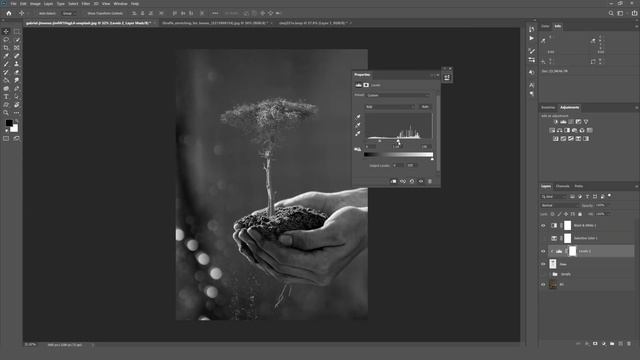Open the Filter menu
640x360 pixels.
pyautogui.click(x=86, y=4)
